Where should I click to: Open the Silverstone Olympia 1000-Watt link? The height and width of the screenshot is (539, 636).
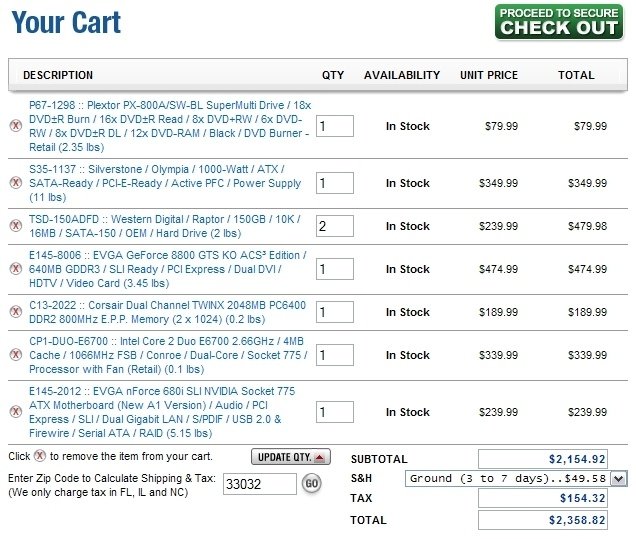coord(160,169)
